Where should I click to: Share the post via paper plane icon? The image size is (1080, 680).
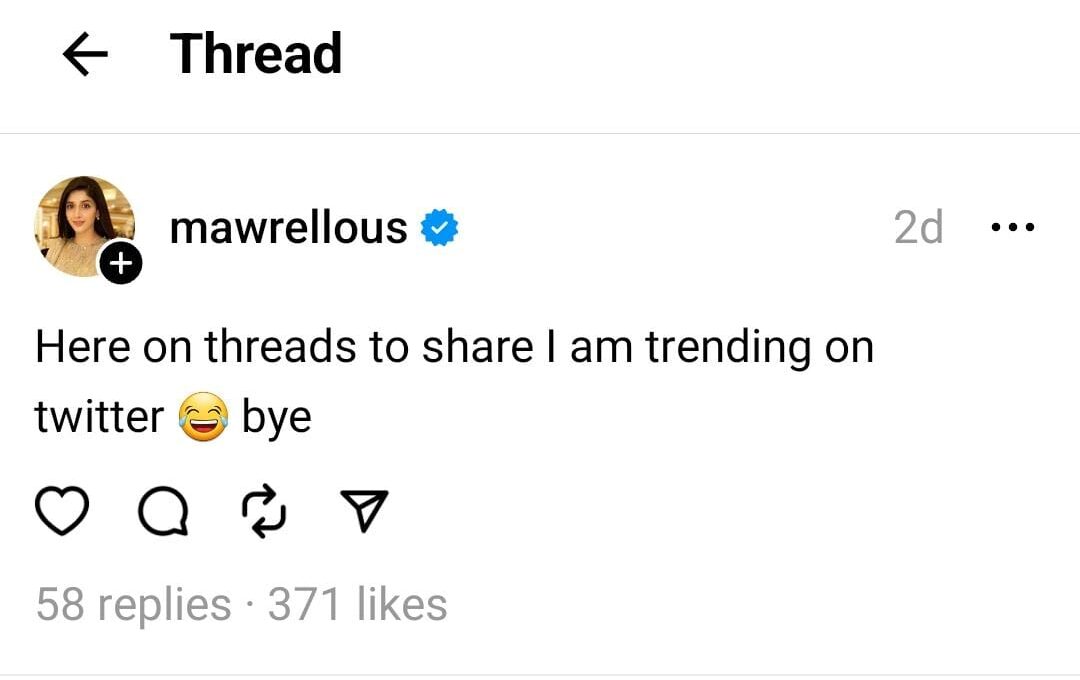tap(366, 514)
